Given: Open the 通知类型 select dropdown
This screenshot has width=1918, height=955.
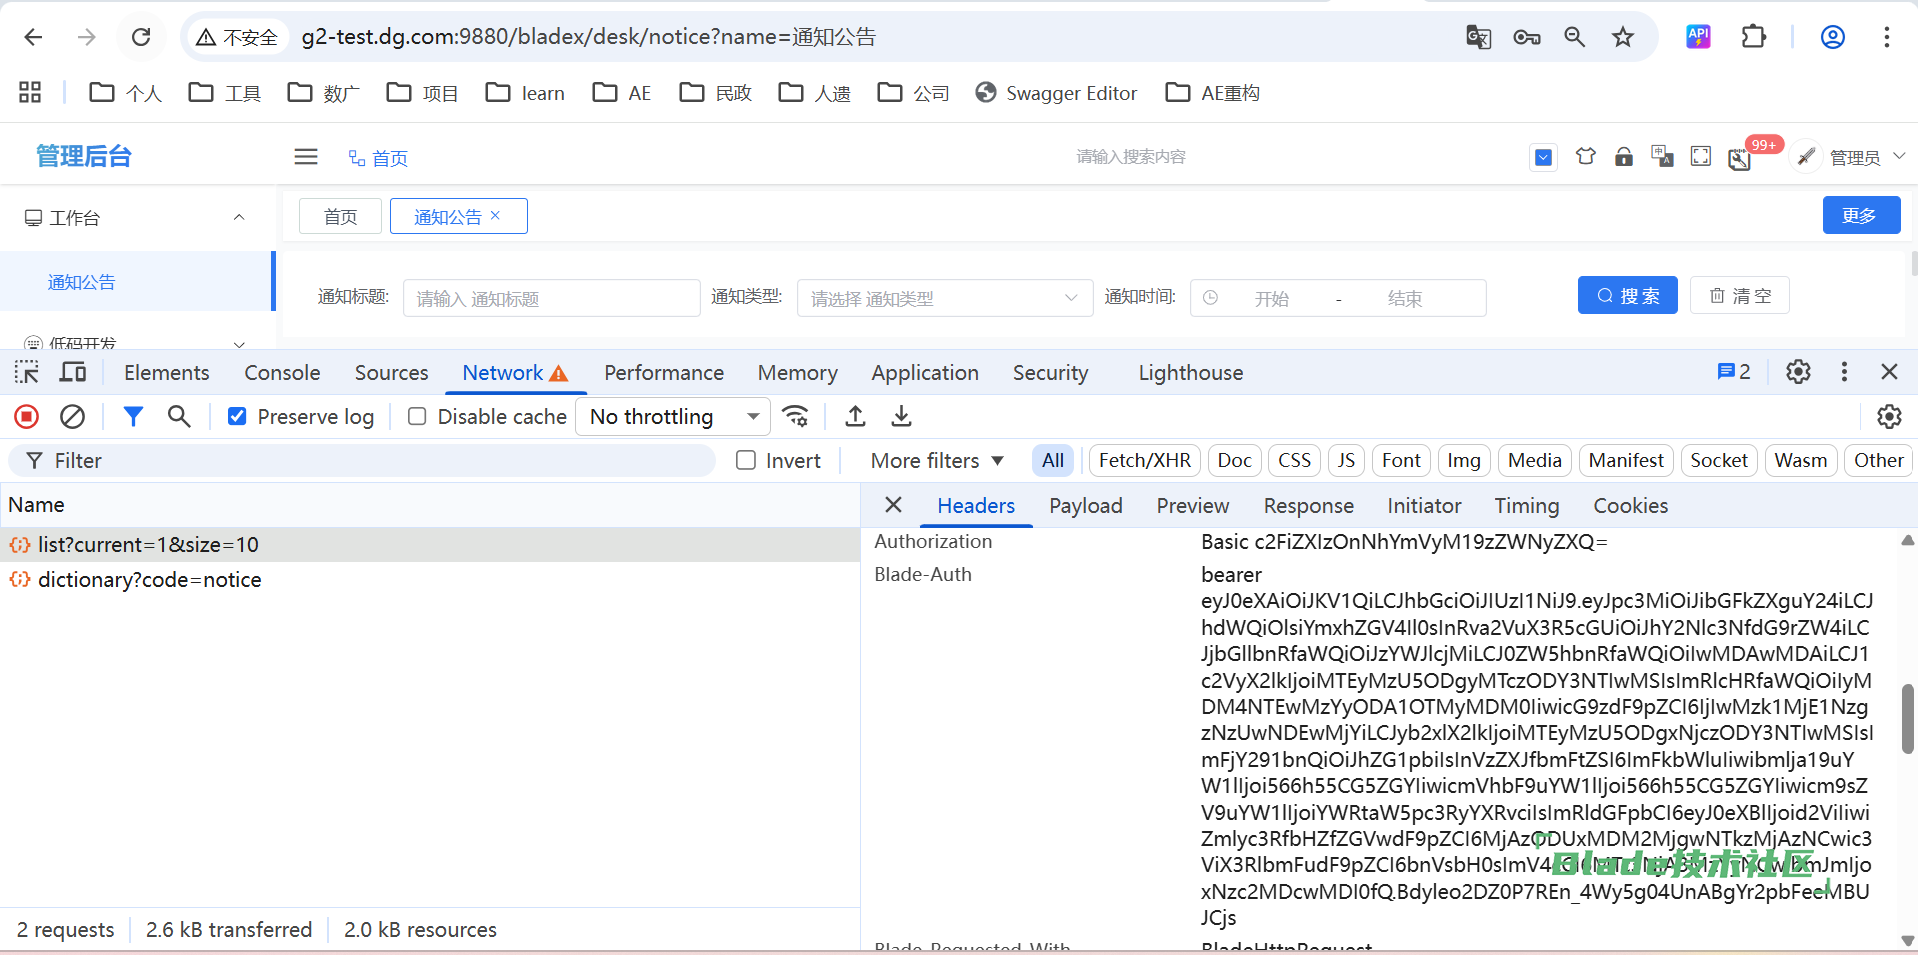Looking at the screenshot, I should (943, 298).
